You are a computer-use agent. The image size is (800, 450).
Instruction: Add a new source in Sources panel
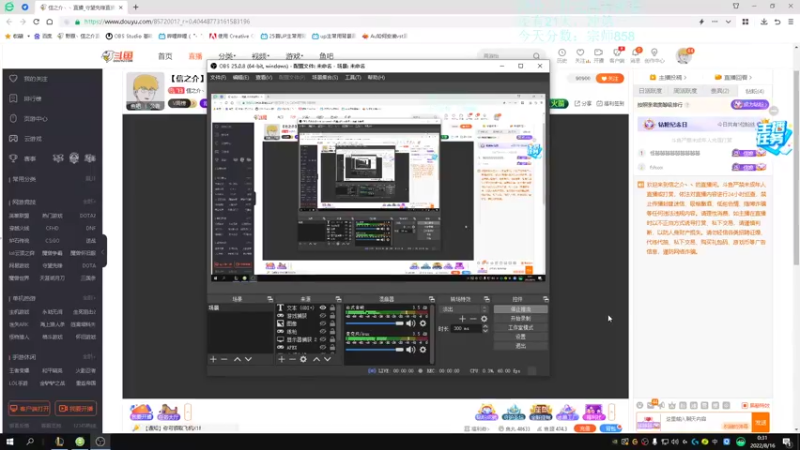282,359
